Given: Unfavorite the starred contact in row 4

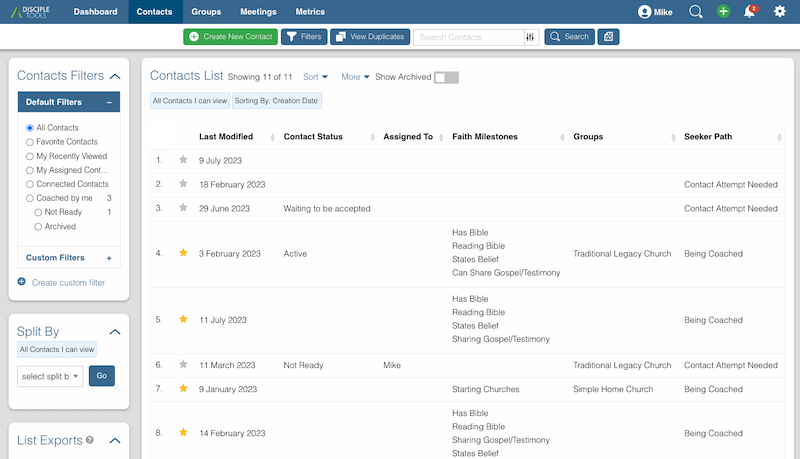Looking at the screenshot, I should [x=183, y=254].
